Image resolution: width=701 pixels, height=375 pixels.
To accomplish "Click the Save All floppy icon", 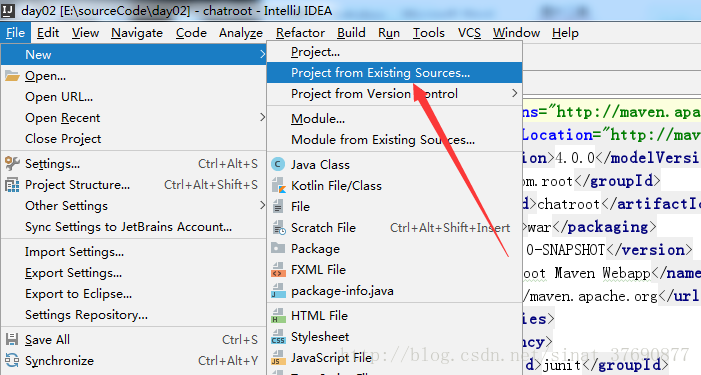I will pos(12,339).
